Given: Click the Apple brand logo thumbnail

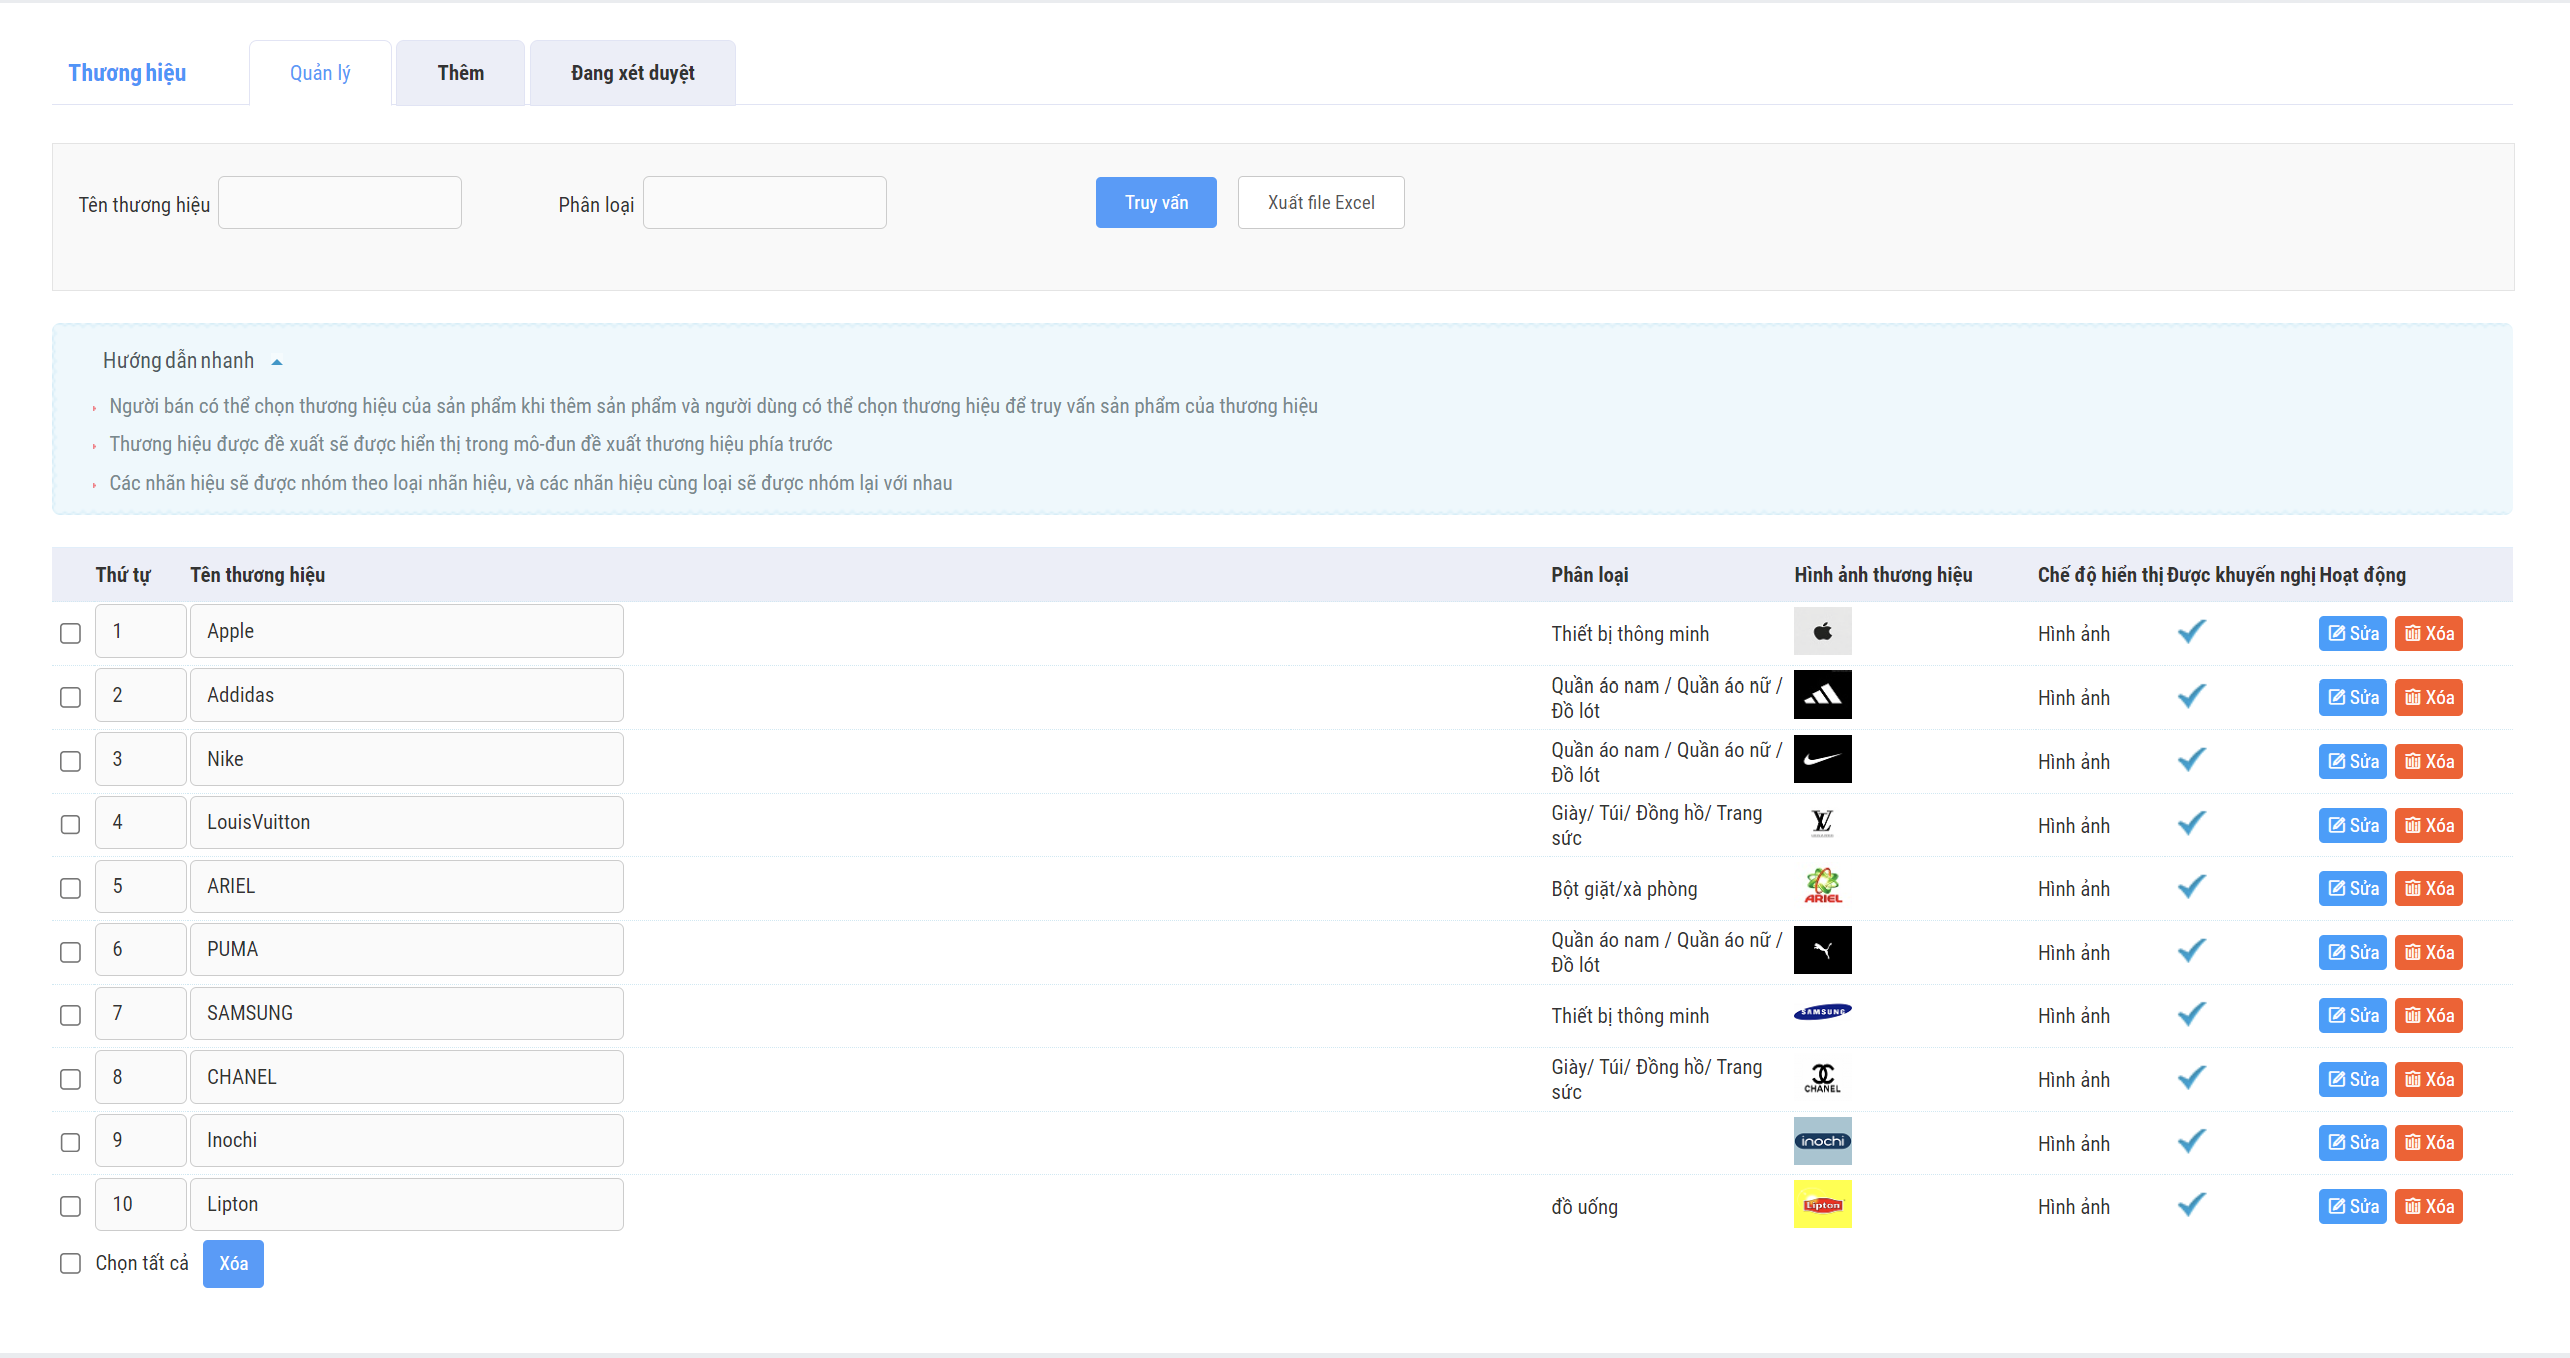Looking at the screenshot, I should [x=1822, y=631].
